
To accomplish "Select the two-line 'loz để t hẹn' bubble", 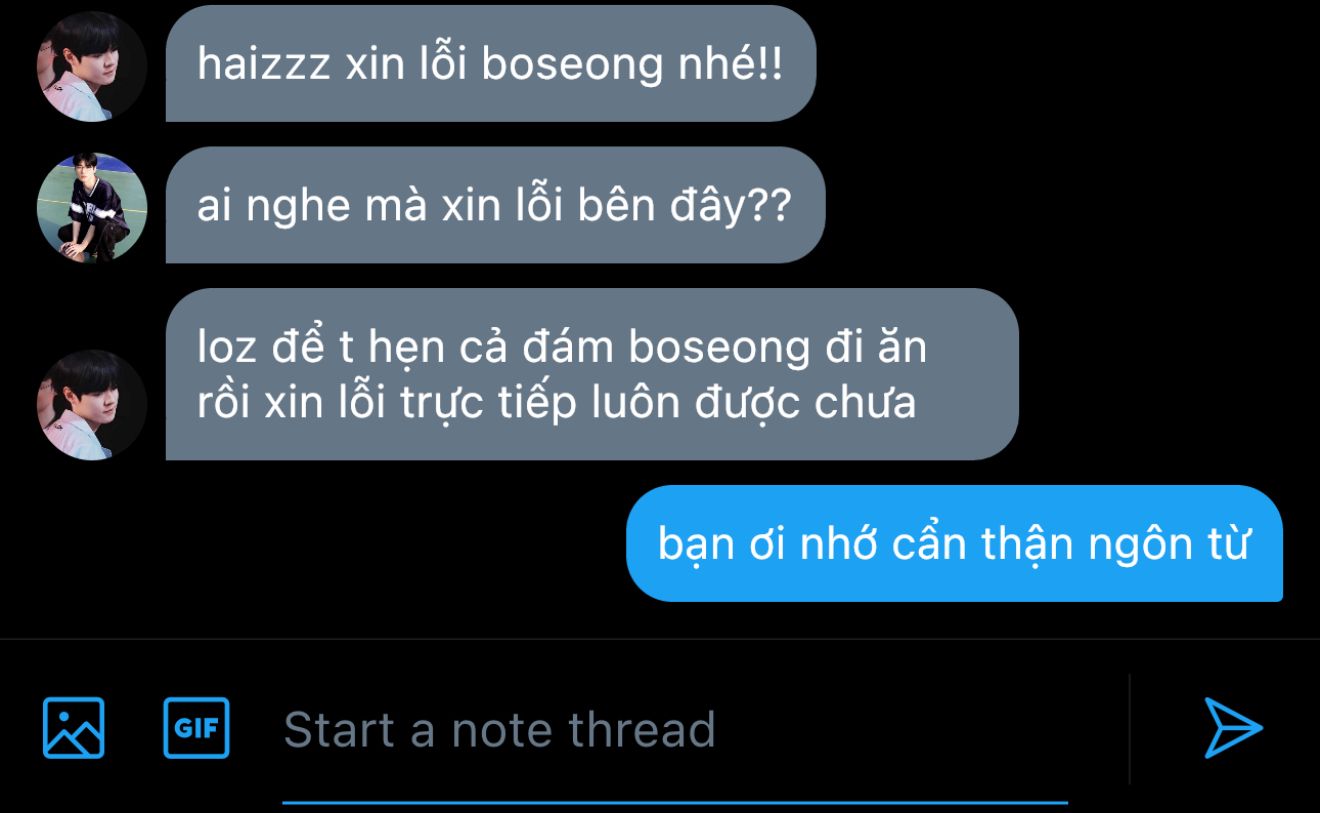I will click(x=592, y=374).
